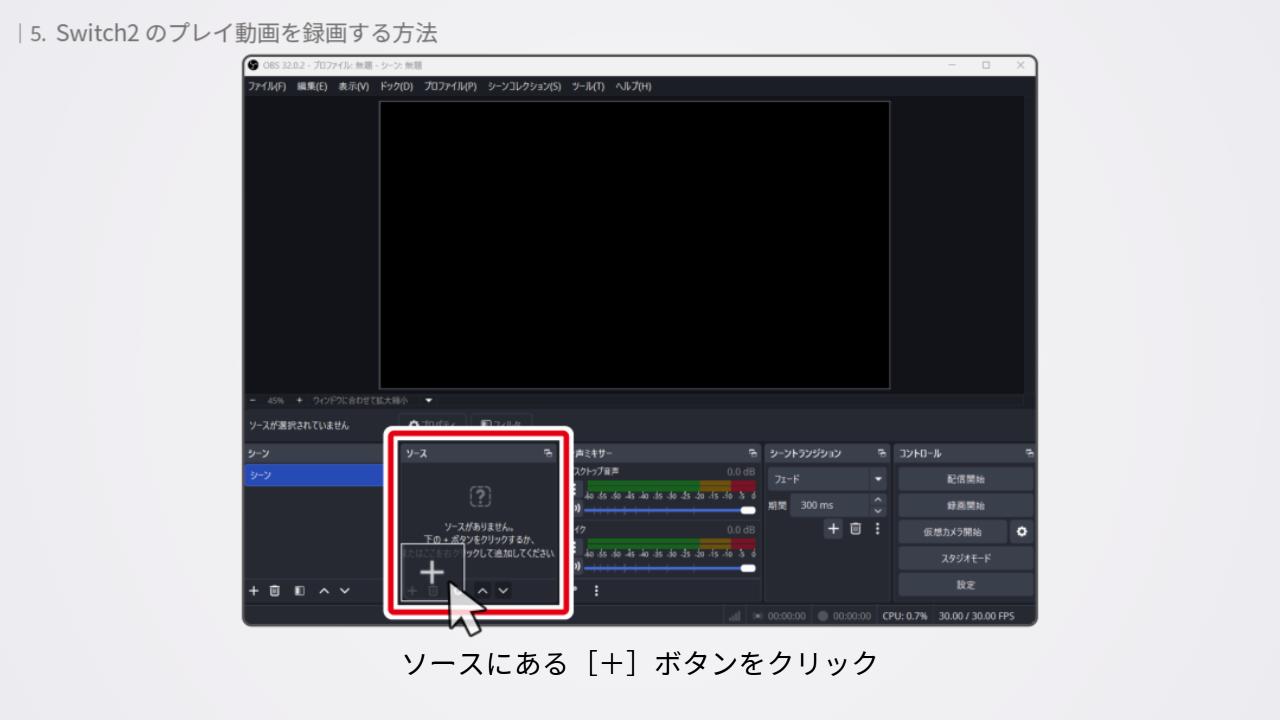Open the scene filters icon
The height and width of the screenshot is (720, 1280).
pos(299,591)
